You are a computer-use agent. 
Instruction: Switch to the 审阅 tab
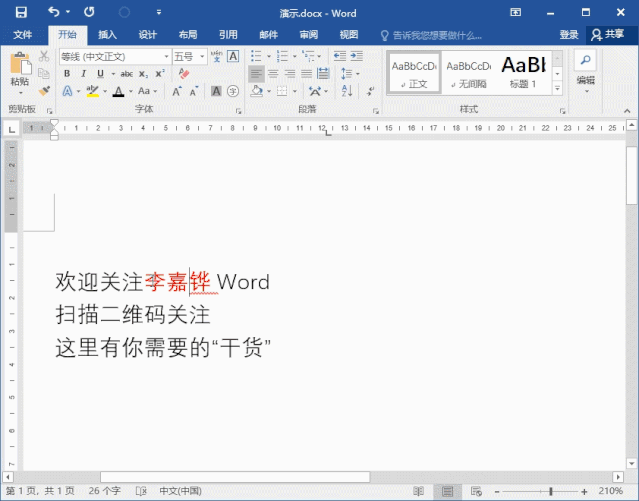309,35
